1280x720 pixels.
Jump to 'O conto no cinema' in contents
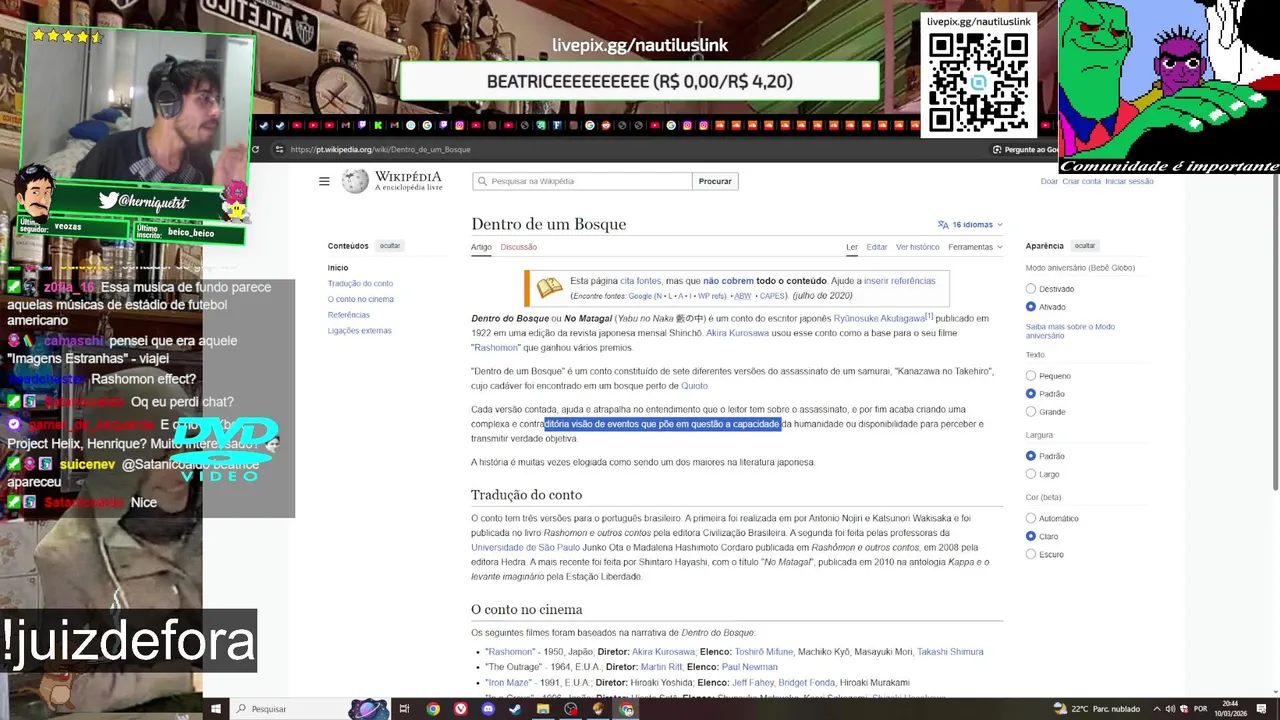pyautogui.click(x=361, y=299)
